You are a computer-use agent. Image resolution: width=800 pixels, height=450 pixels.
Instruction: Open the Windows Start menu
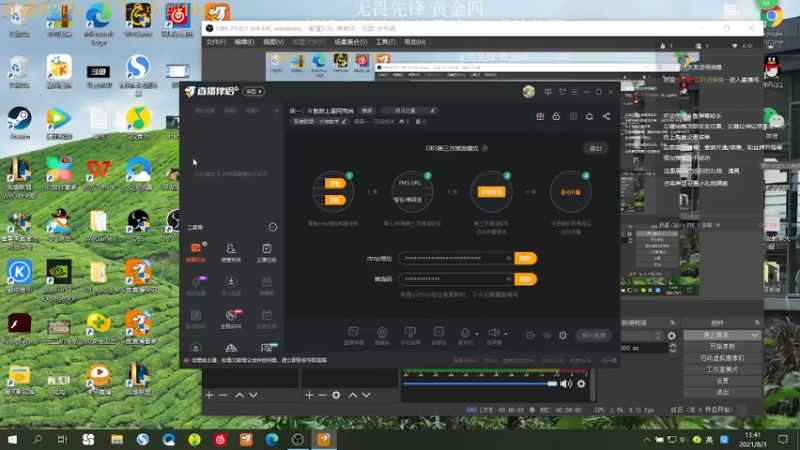point(12,439)
